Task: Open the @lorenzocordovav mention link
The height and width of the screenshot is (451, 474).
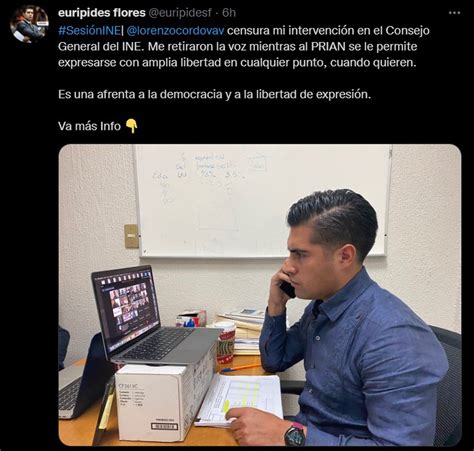Action: tap(175, 30)
